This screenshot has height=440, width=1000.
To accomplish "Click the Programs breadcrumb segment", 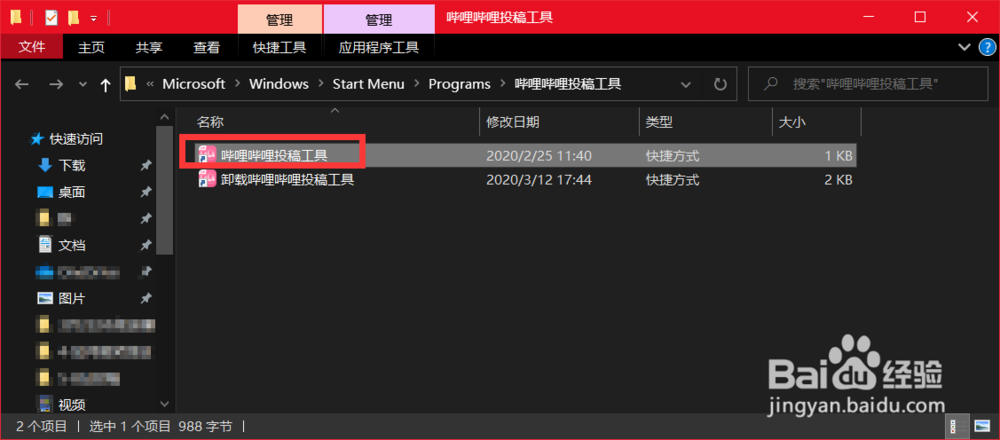I will pos(459,84).
